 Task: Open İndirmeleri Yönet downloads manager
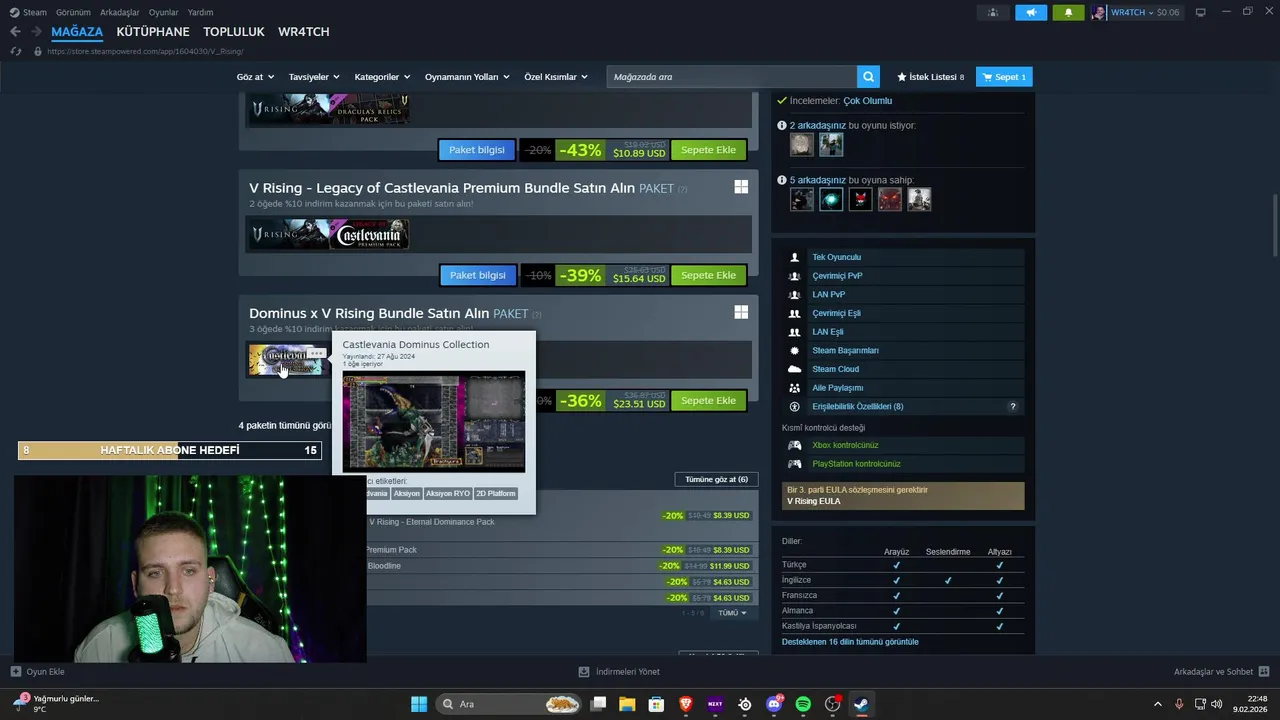click(x=619, y=672)
